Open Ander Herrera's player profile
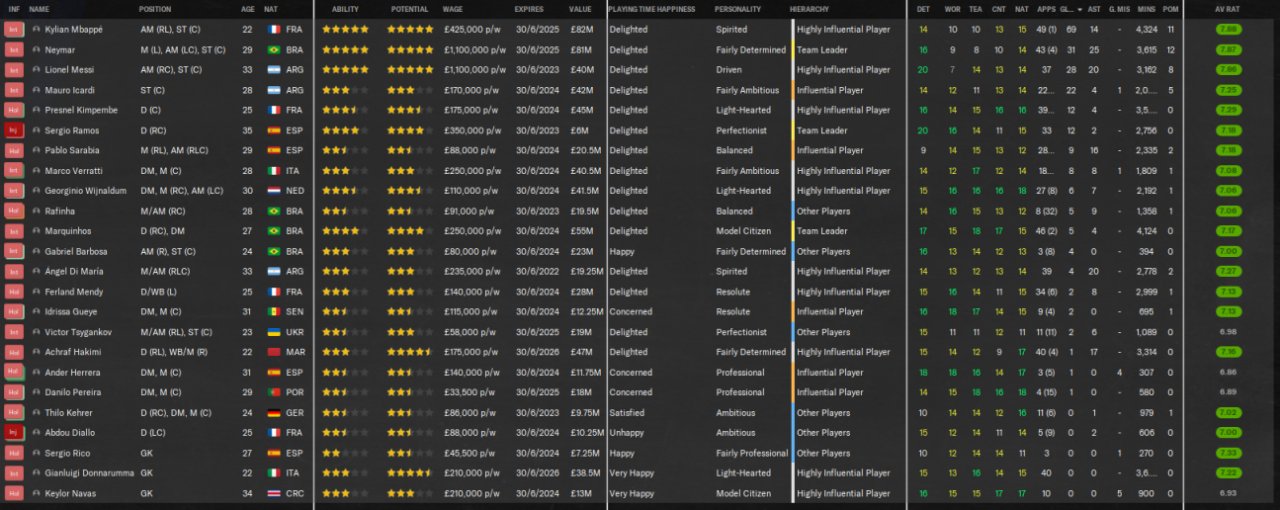Screen dimensions: 1280x510 tap(72, 372)
